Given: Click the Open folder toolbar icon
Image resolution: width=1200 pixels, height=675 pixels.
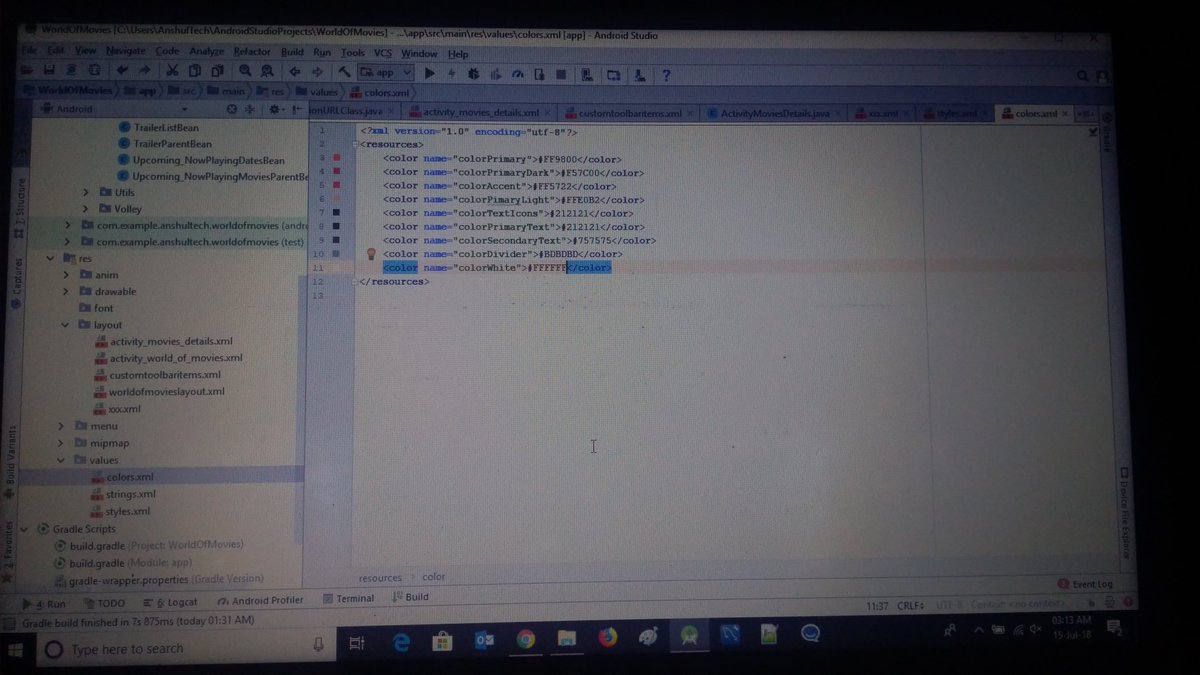Looking at the screenshot, I should pyautogui.click(x=28, y=71).
